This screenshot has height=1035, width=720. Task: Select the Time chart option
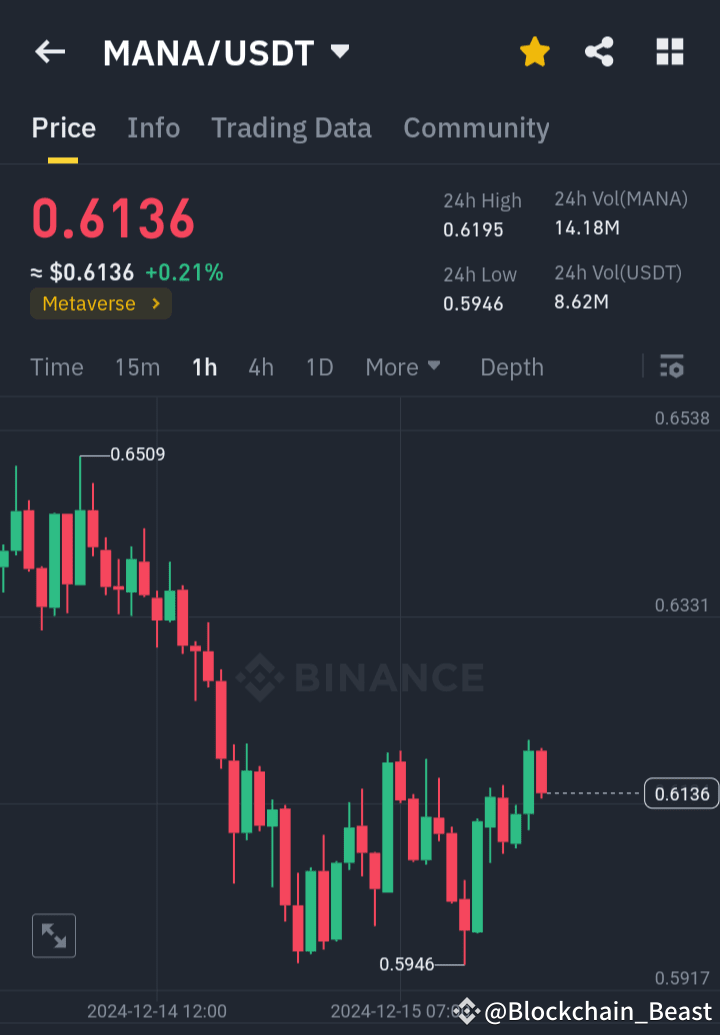pos(56,367)
